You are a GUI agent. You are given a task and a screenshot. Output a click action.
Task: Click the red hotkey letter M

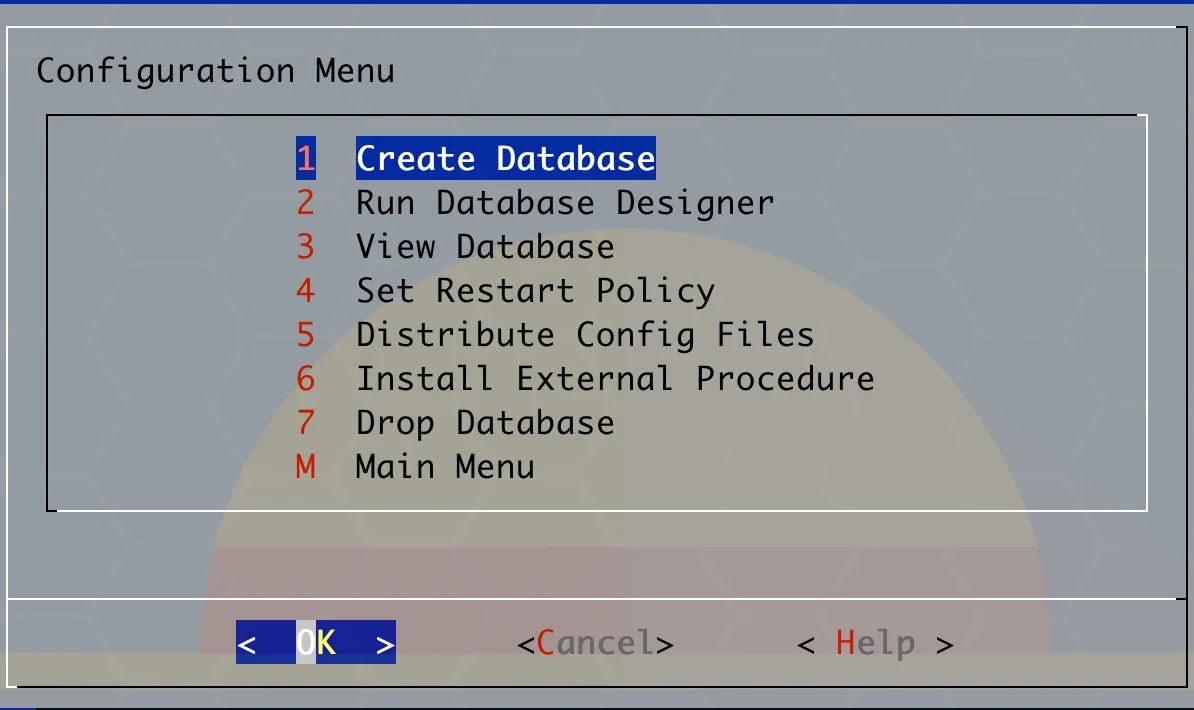click(x=305, y=467)
